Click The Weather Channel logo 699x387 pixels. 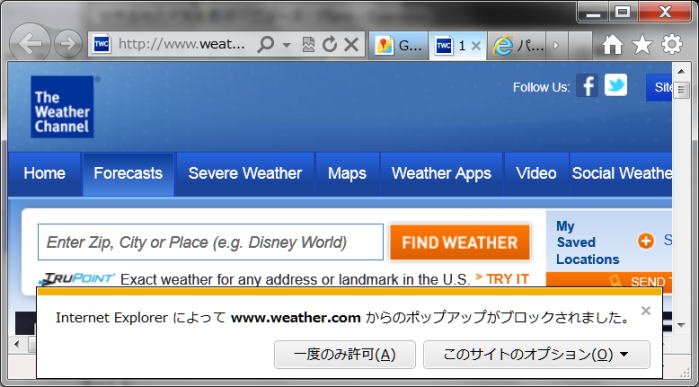coord(62,107)
